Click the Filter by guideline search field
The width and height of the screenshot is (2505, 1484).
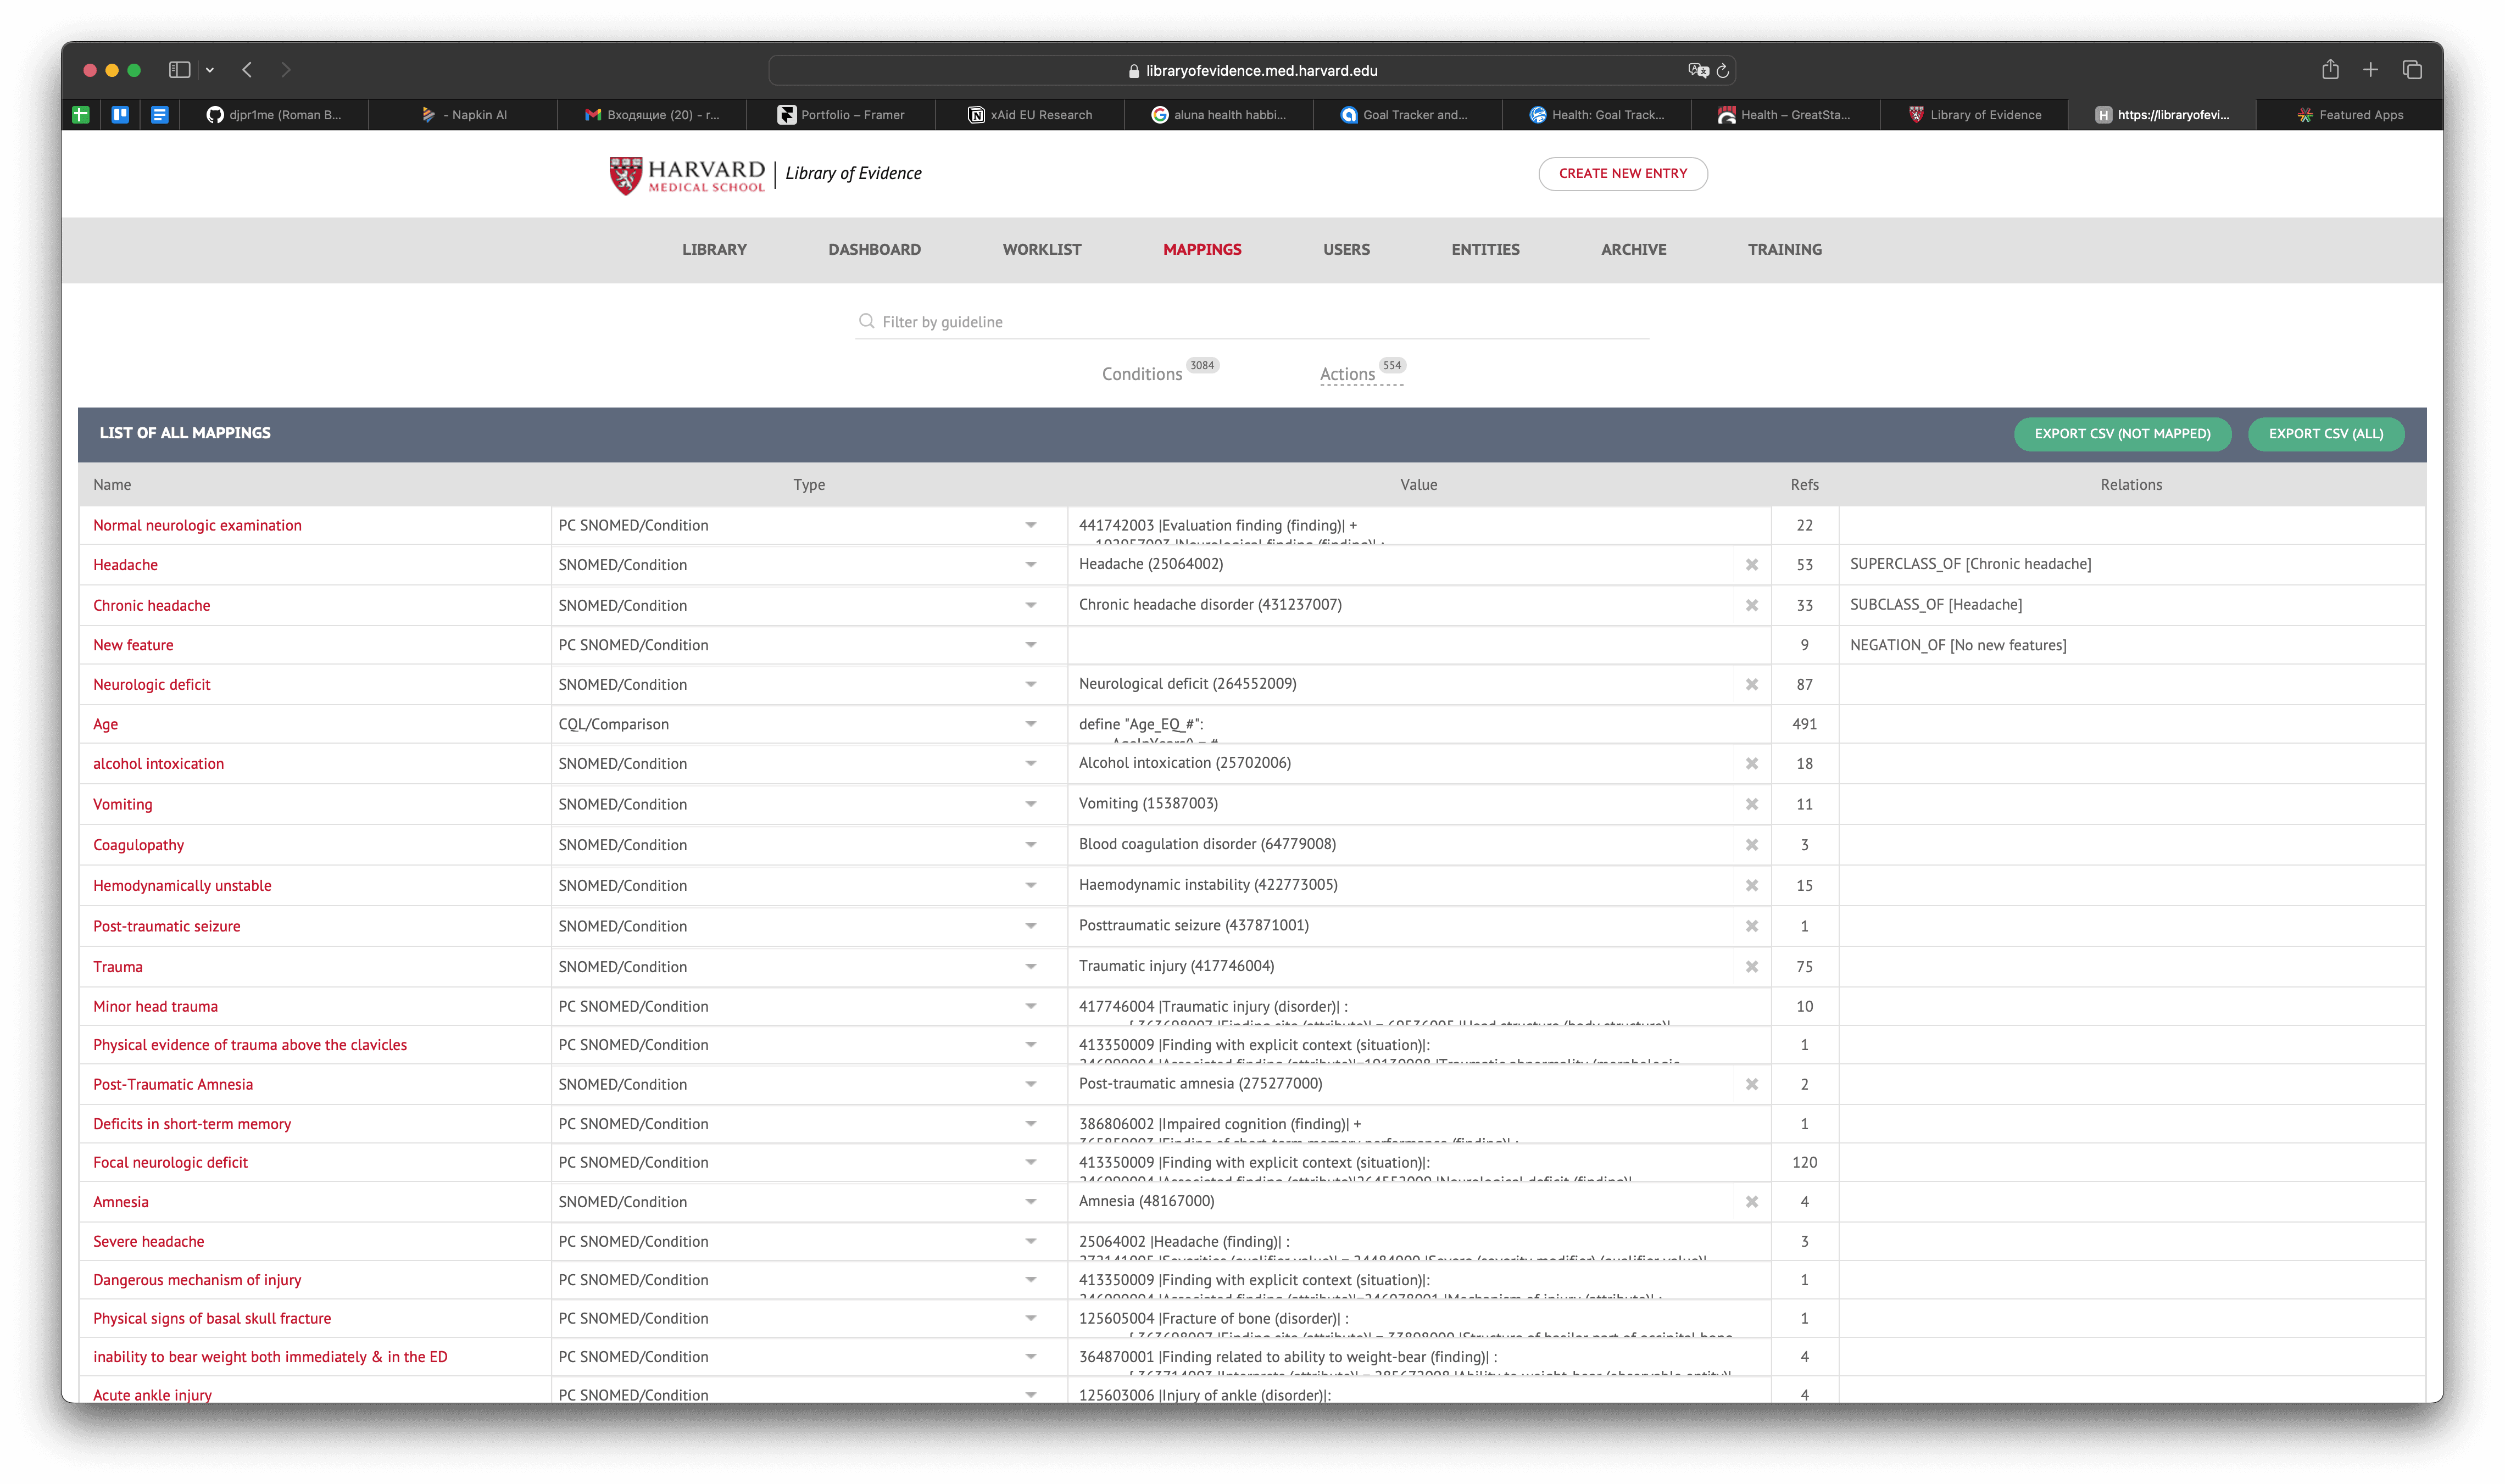point(1252,321)
